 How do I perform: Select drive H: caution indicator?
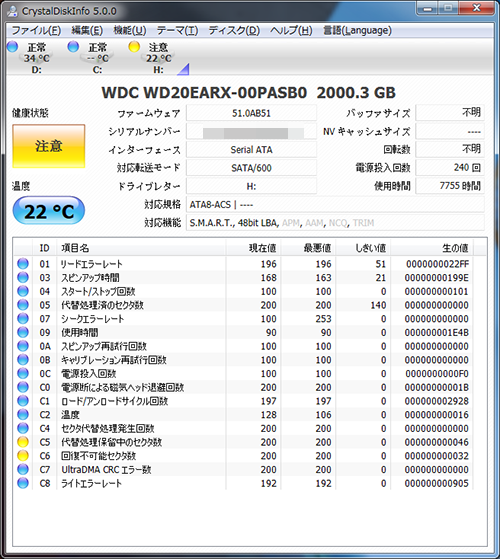coord(151,57)
